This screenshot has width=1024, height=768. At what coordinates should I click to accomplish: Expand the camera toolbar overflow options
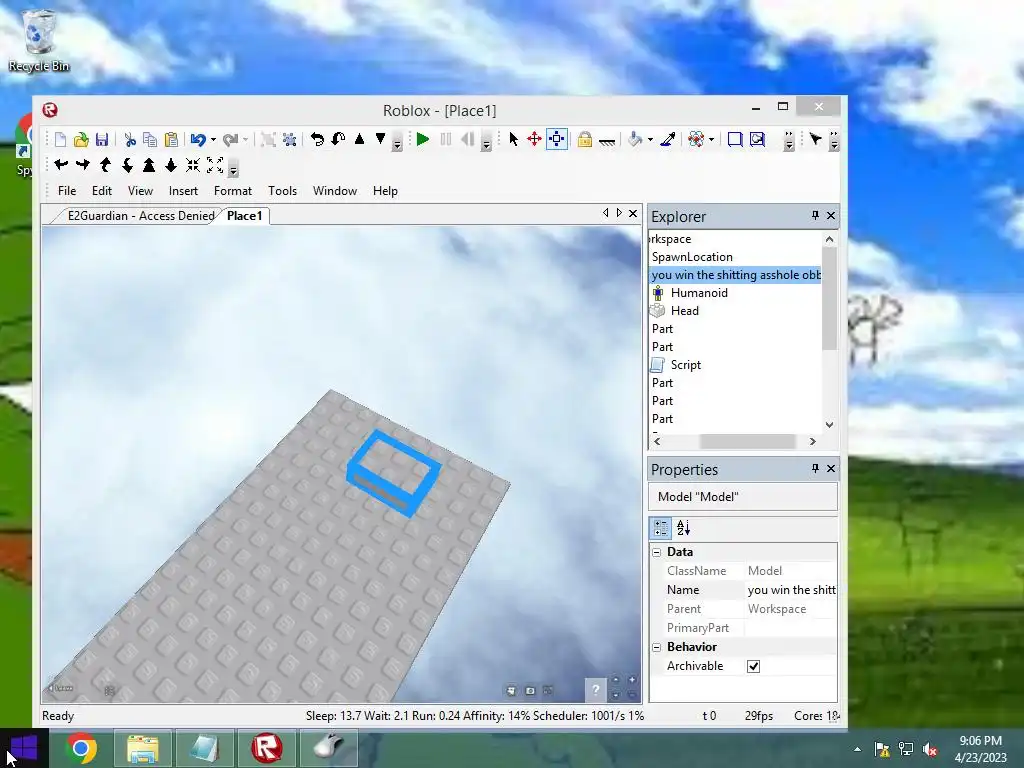233,170
